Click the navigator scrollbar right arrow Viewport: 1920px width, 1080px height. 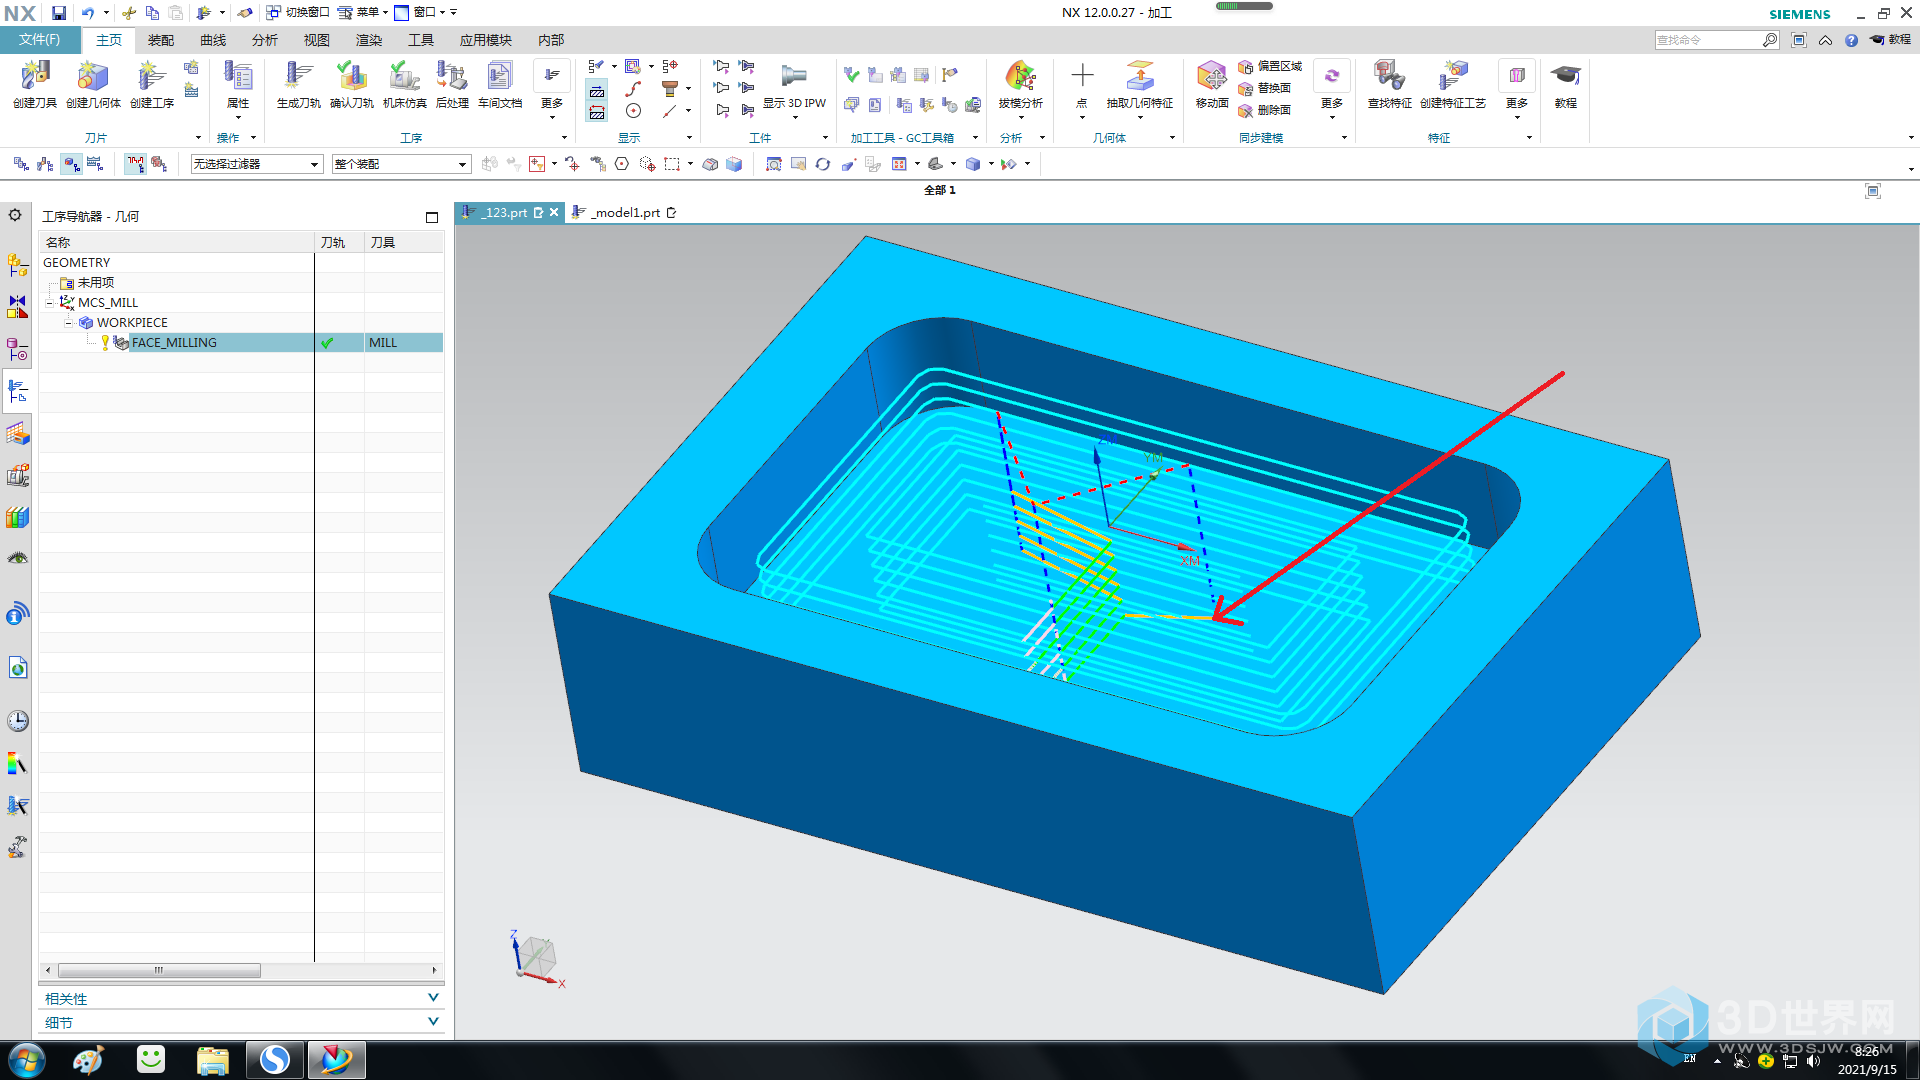(x=434, y=970)
